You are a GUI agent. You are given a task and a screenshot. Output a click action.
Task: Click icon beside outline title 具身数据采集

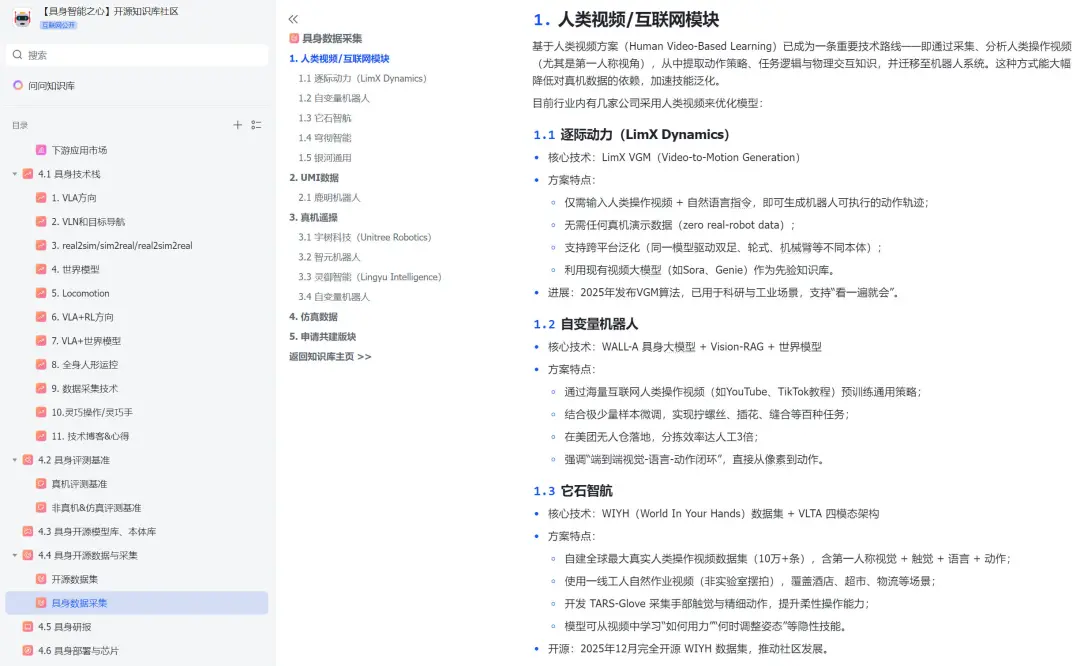click(294, 39)
